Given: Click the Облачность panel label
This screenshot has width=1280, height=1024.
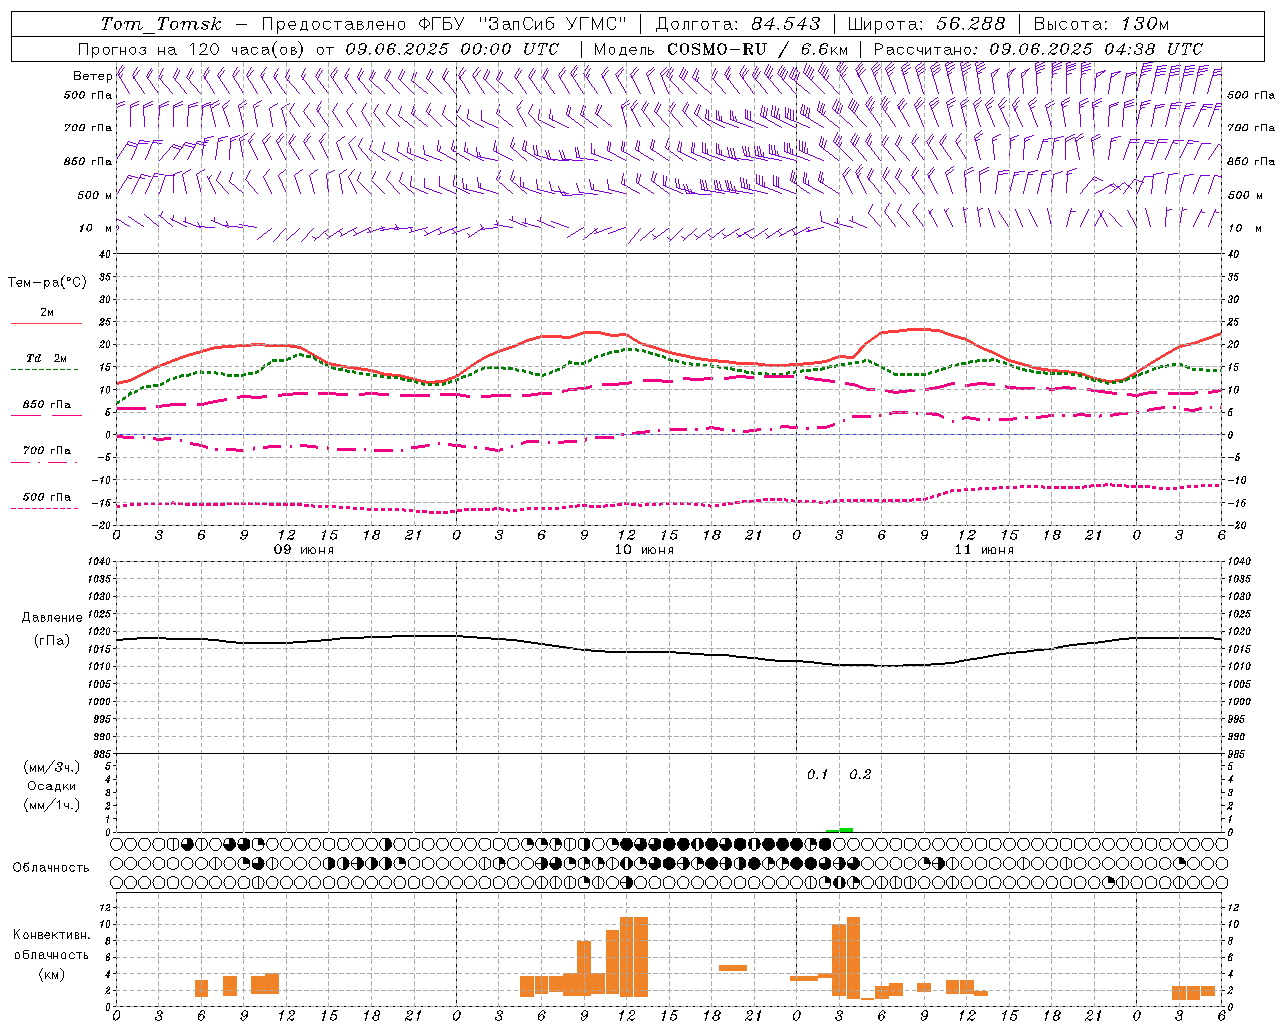Looking at the screenshot, I should tap(51, 868).
